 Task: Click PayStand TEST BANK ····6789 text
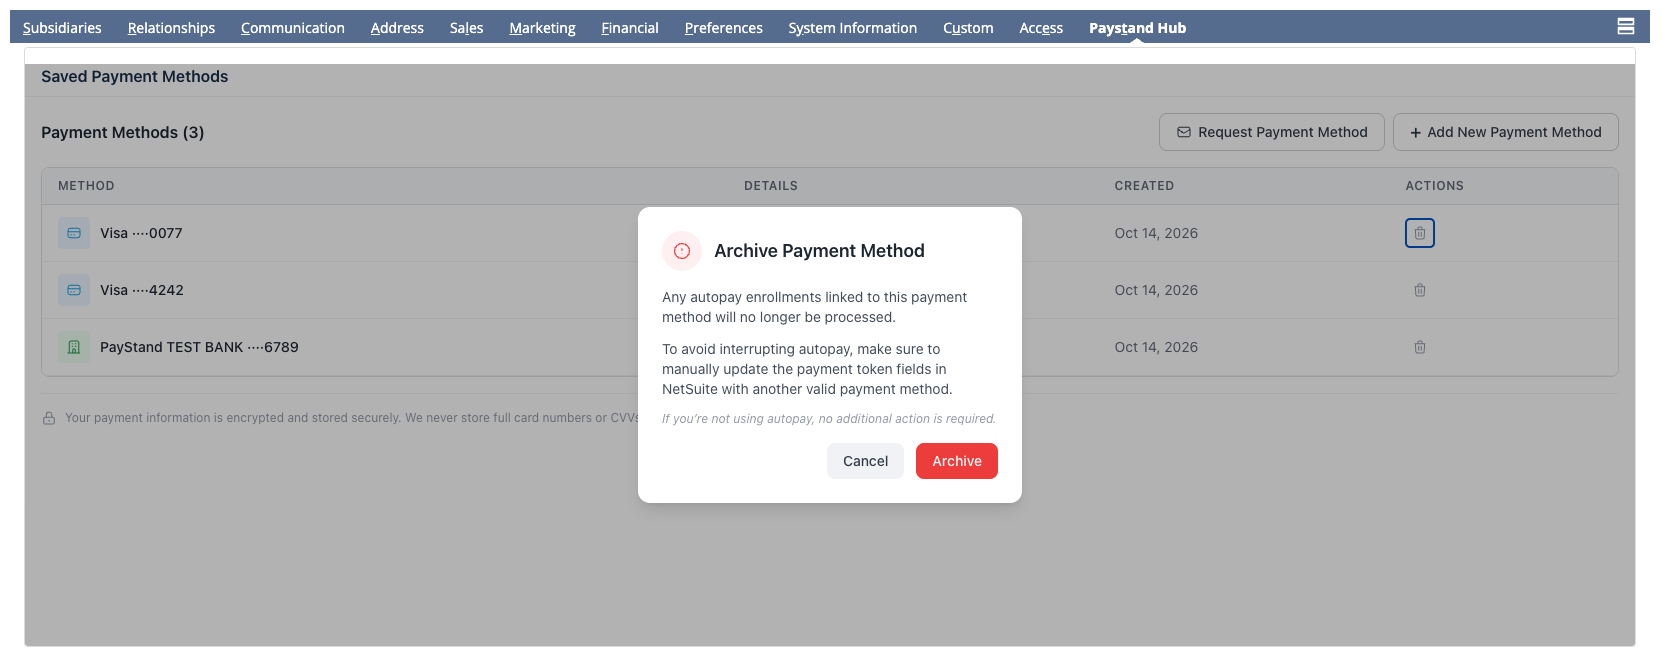pyautogui.click(x=199, y=347)
